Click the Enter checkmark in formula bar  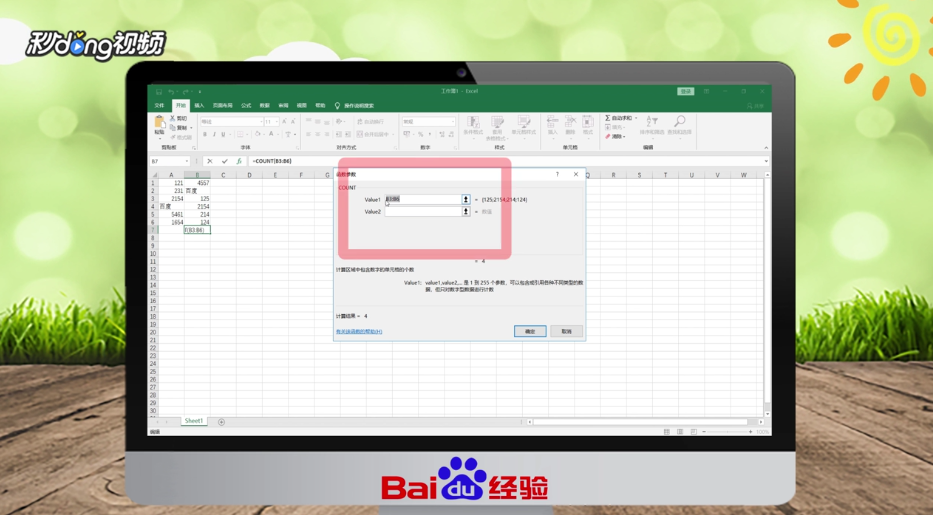point(224,161)
